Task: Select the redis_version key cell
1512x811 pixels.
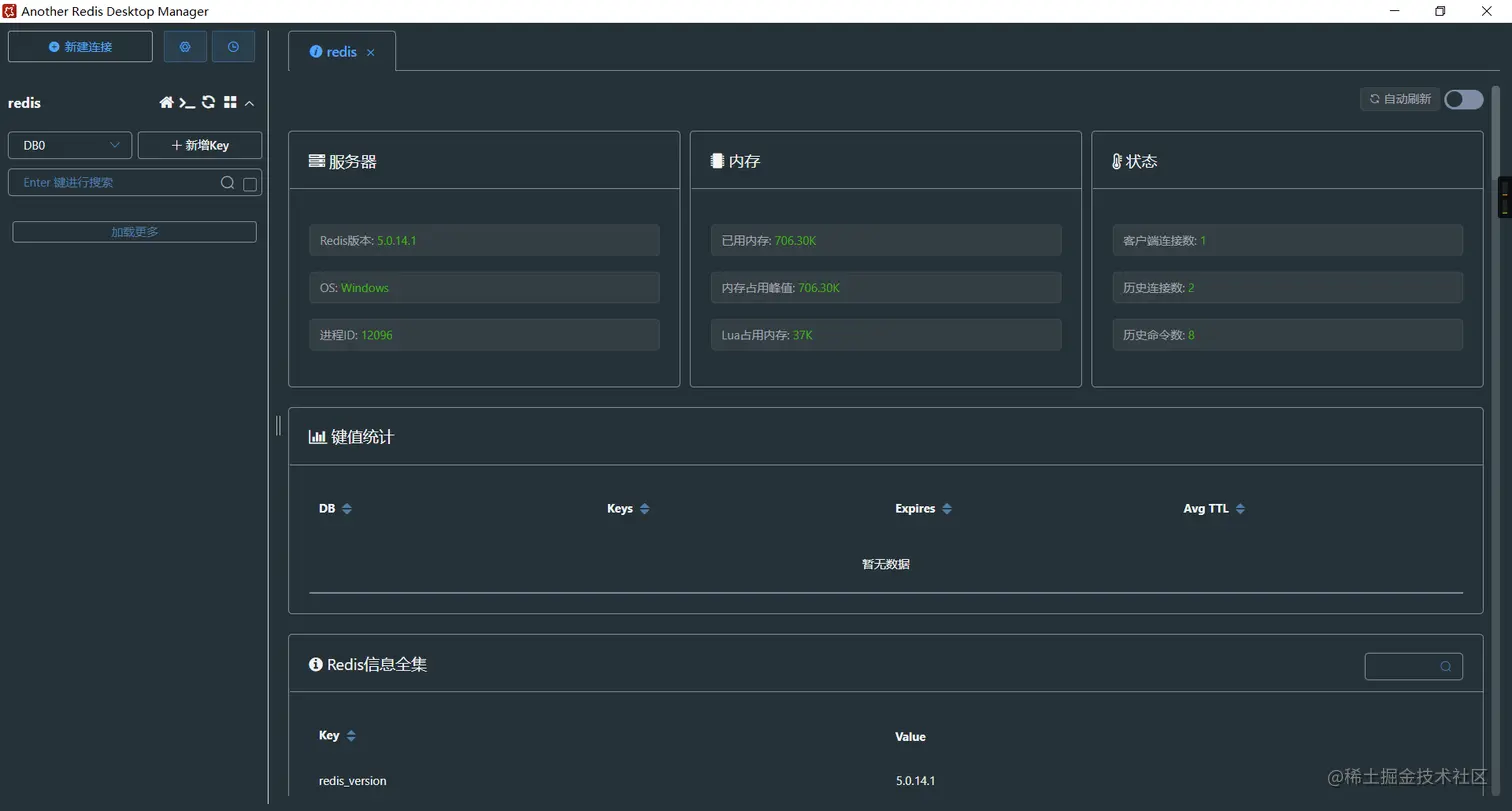Action: click(353, 781)
